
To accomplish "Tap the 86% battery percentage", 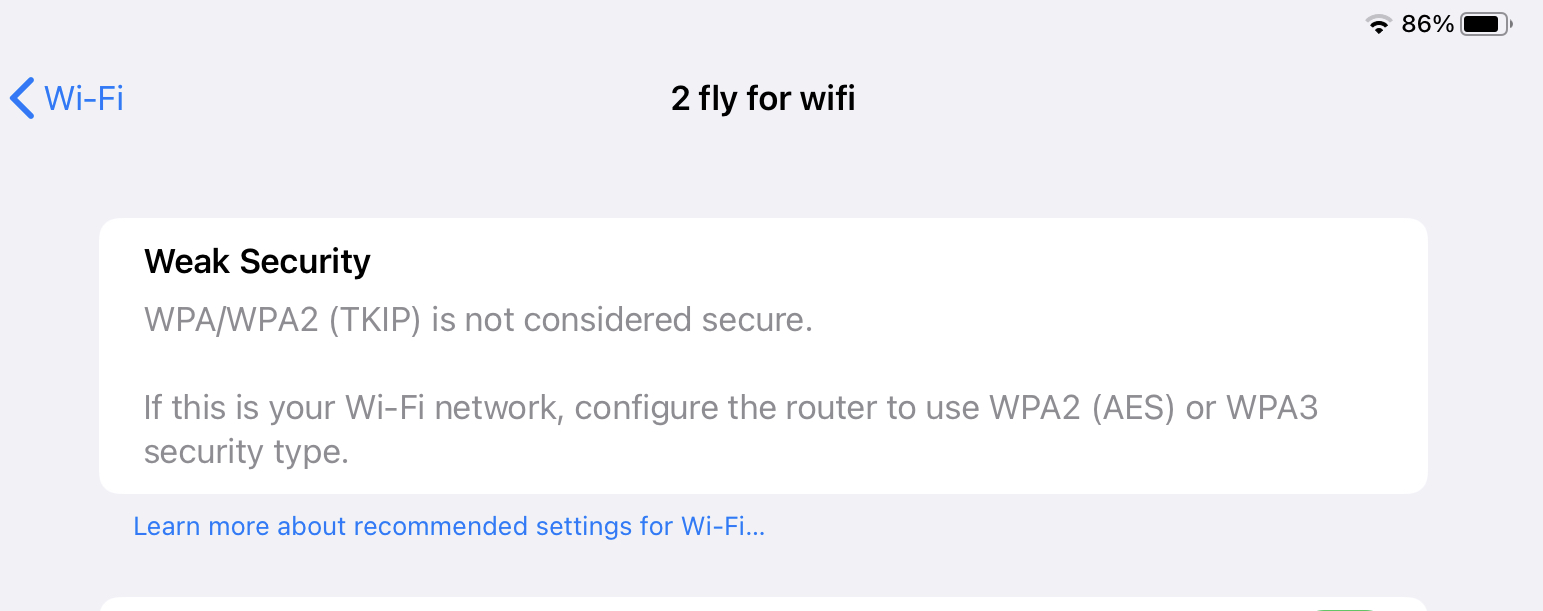I will 1427,25.
